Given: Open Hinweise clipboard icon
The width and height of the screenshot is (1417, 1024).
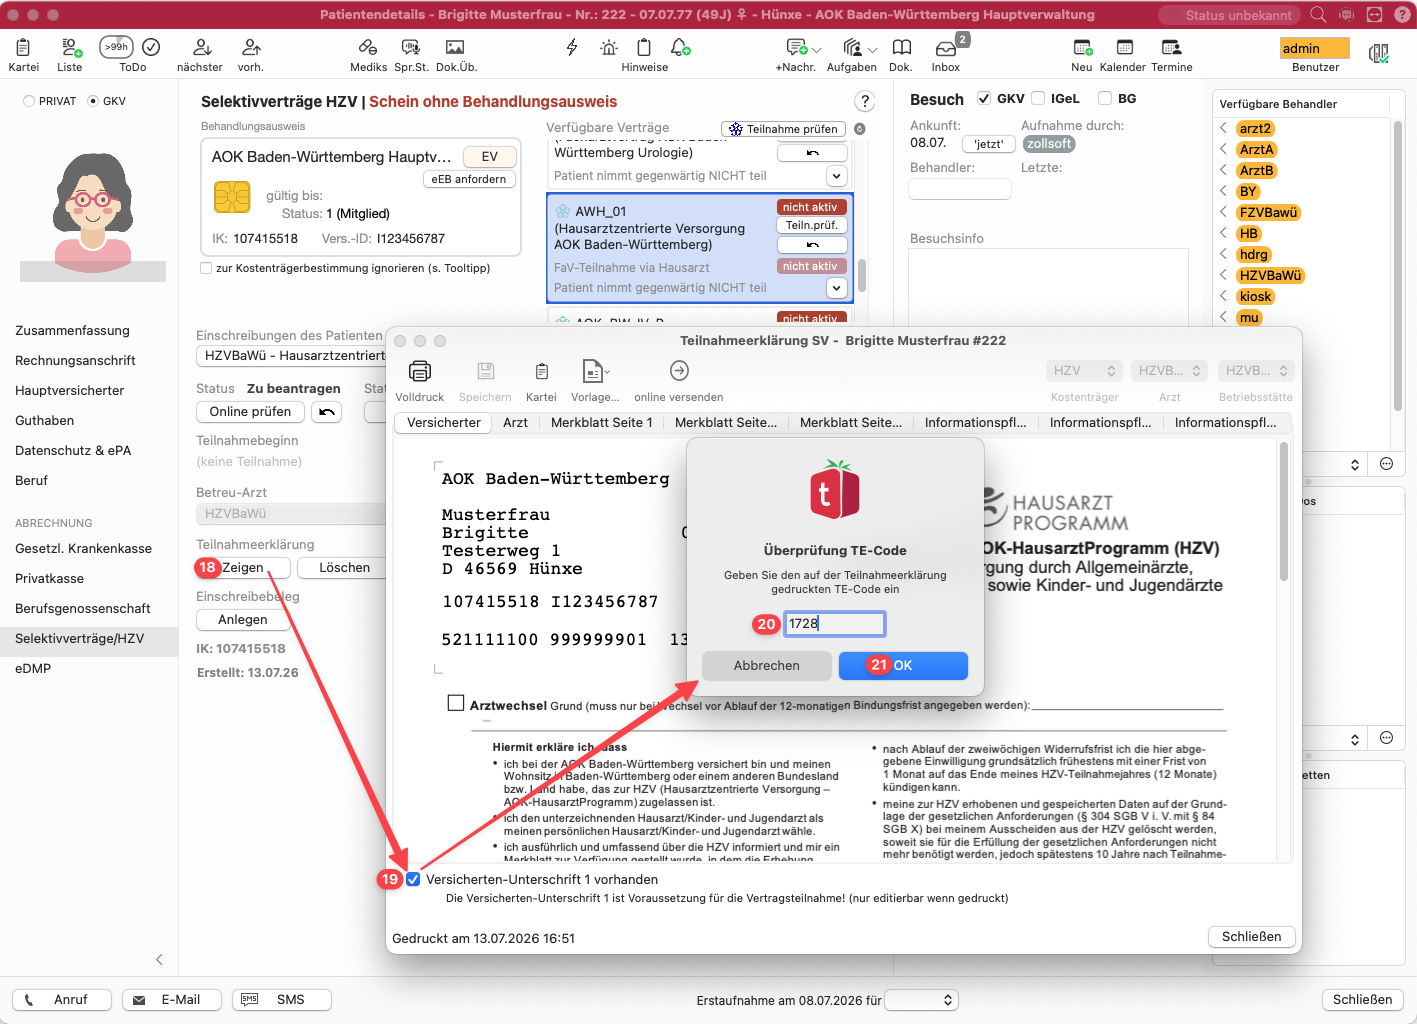Looking at the screenshot, I should [644, 47].
